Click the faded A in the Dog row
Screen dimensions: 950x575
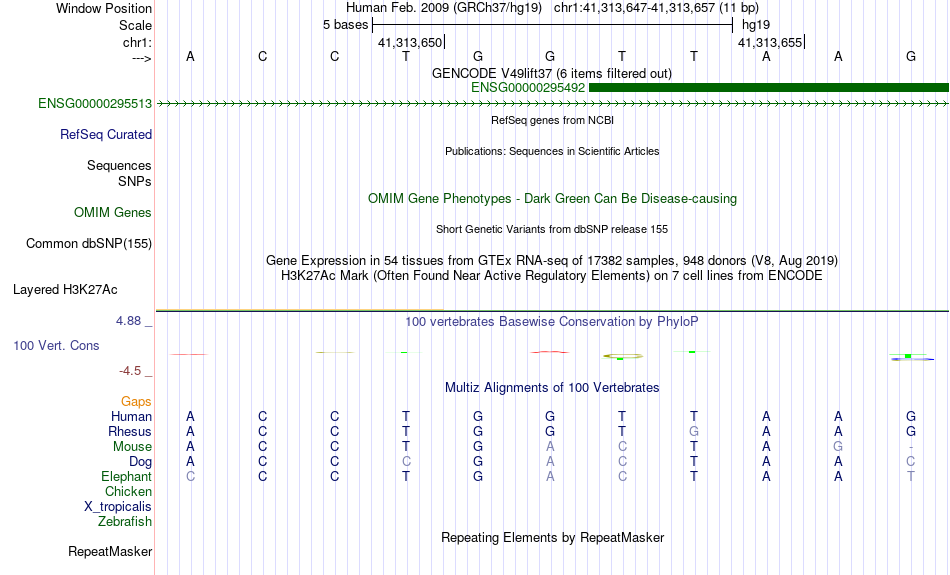[550, 462]
